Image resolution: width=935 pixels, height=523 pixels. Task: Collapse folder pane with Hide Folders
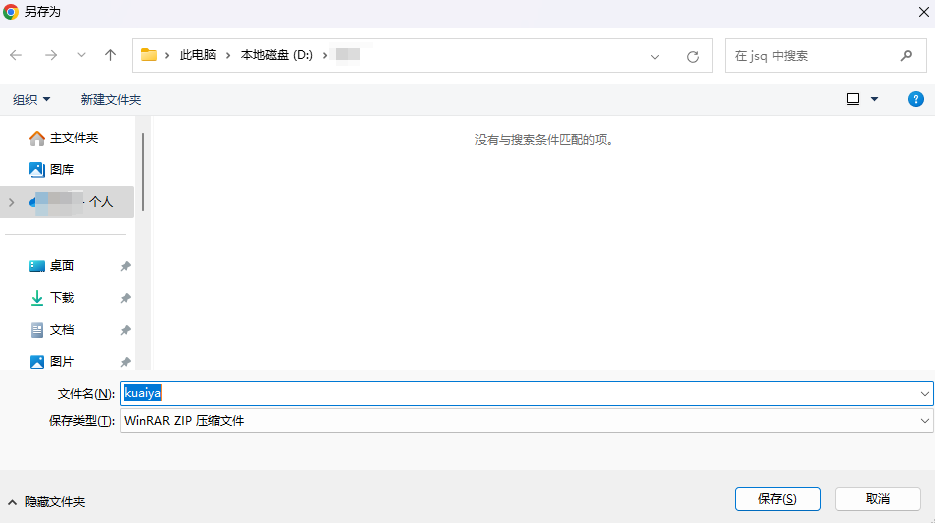[46, 501]
